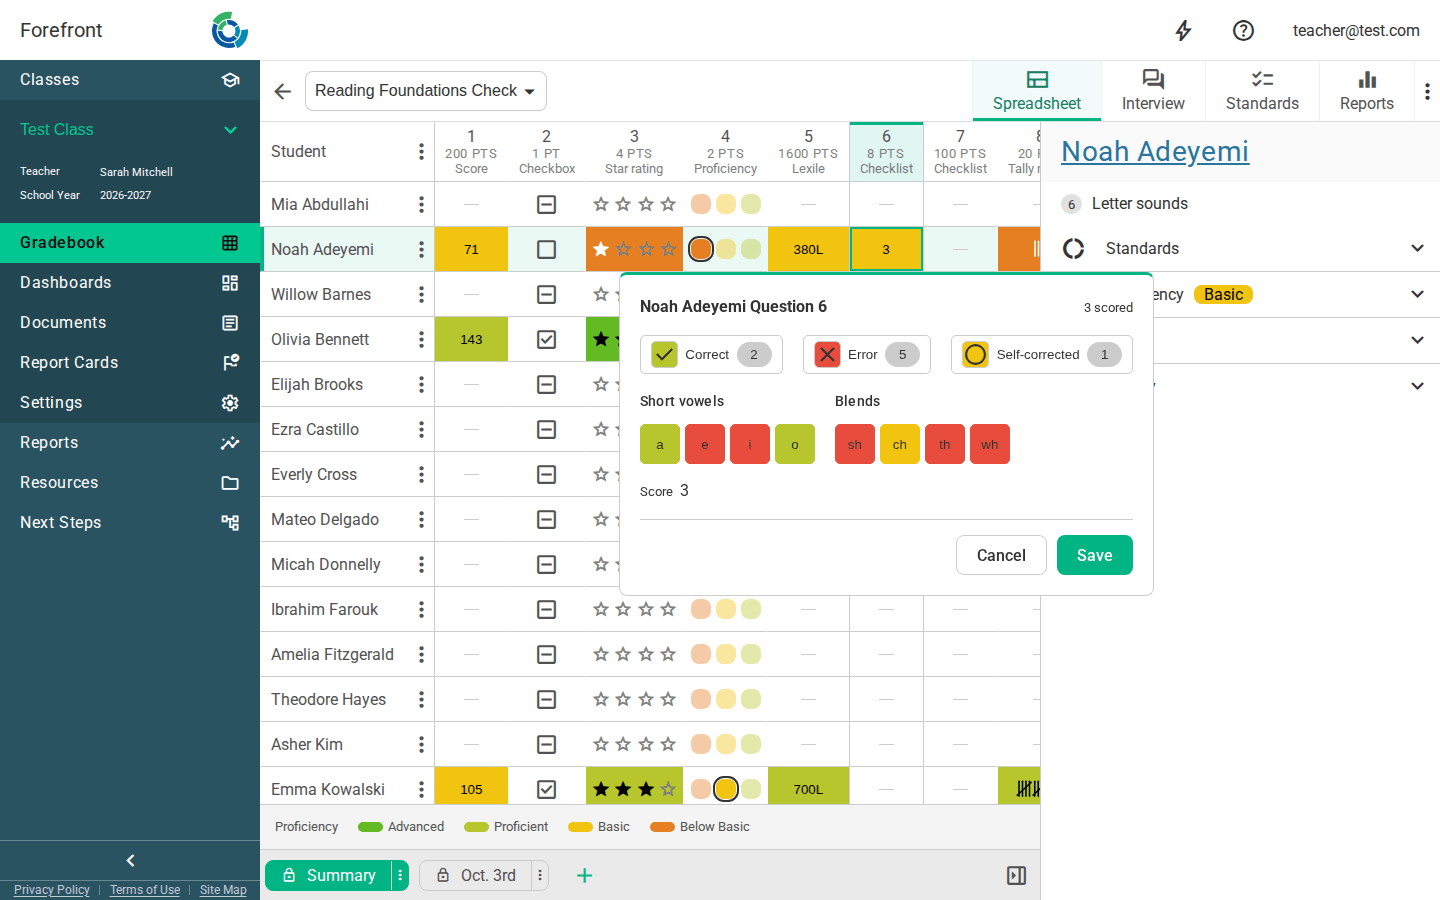Toggle Mia Abdullahi's checkbox
This screenshot has height=900, width=1440.
[546, 204]
